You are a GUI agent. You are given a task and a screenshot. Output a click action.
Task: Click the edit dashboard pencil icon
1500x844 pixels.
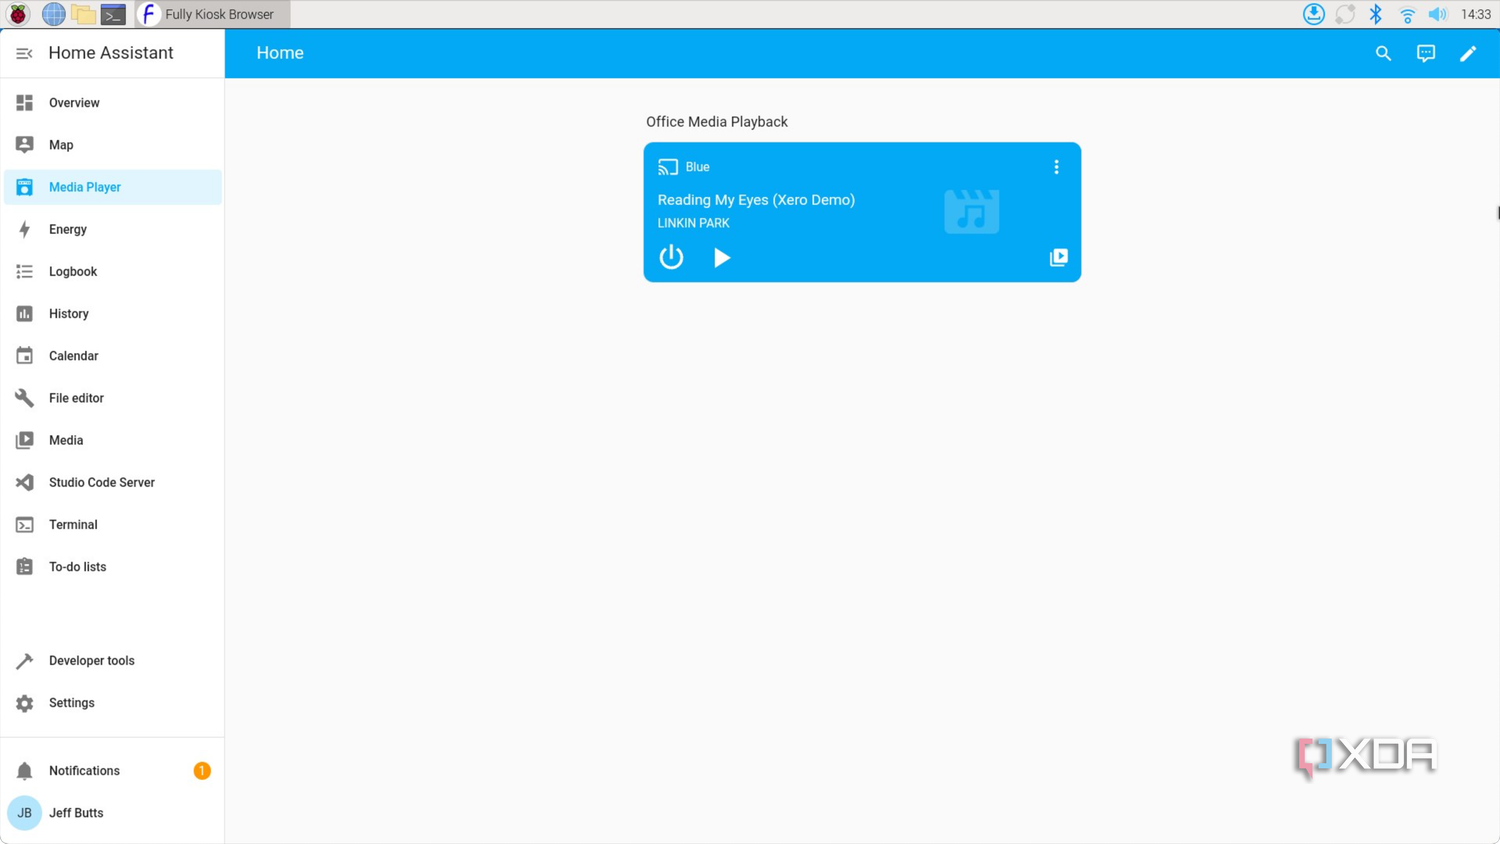(x=1468, y=53)
